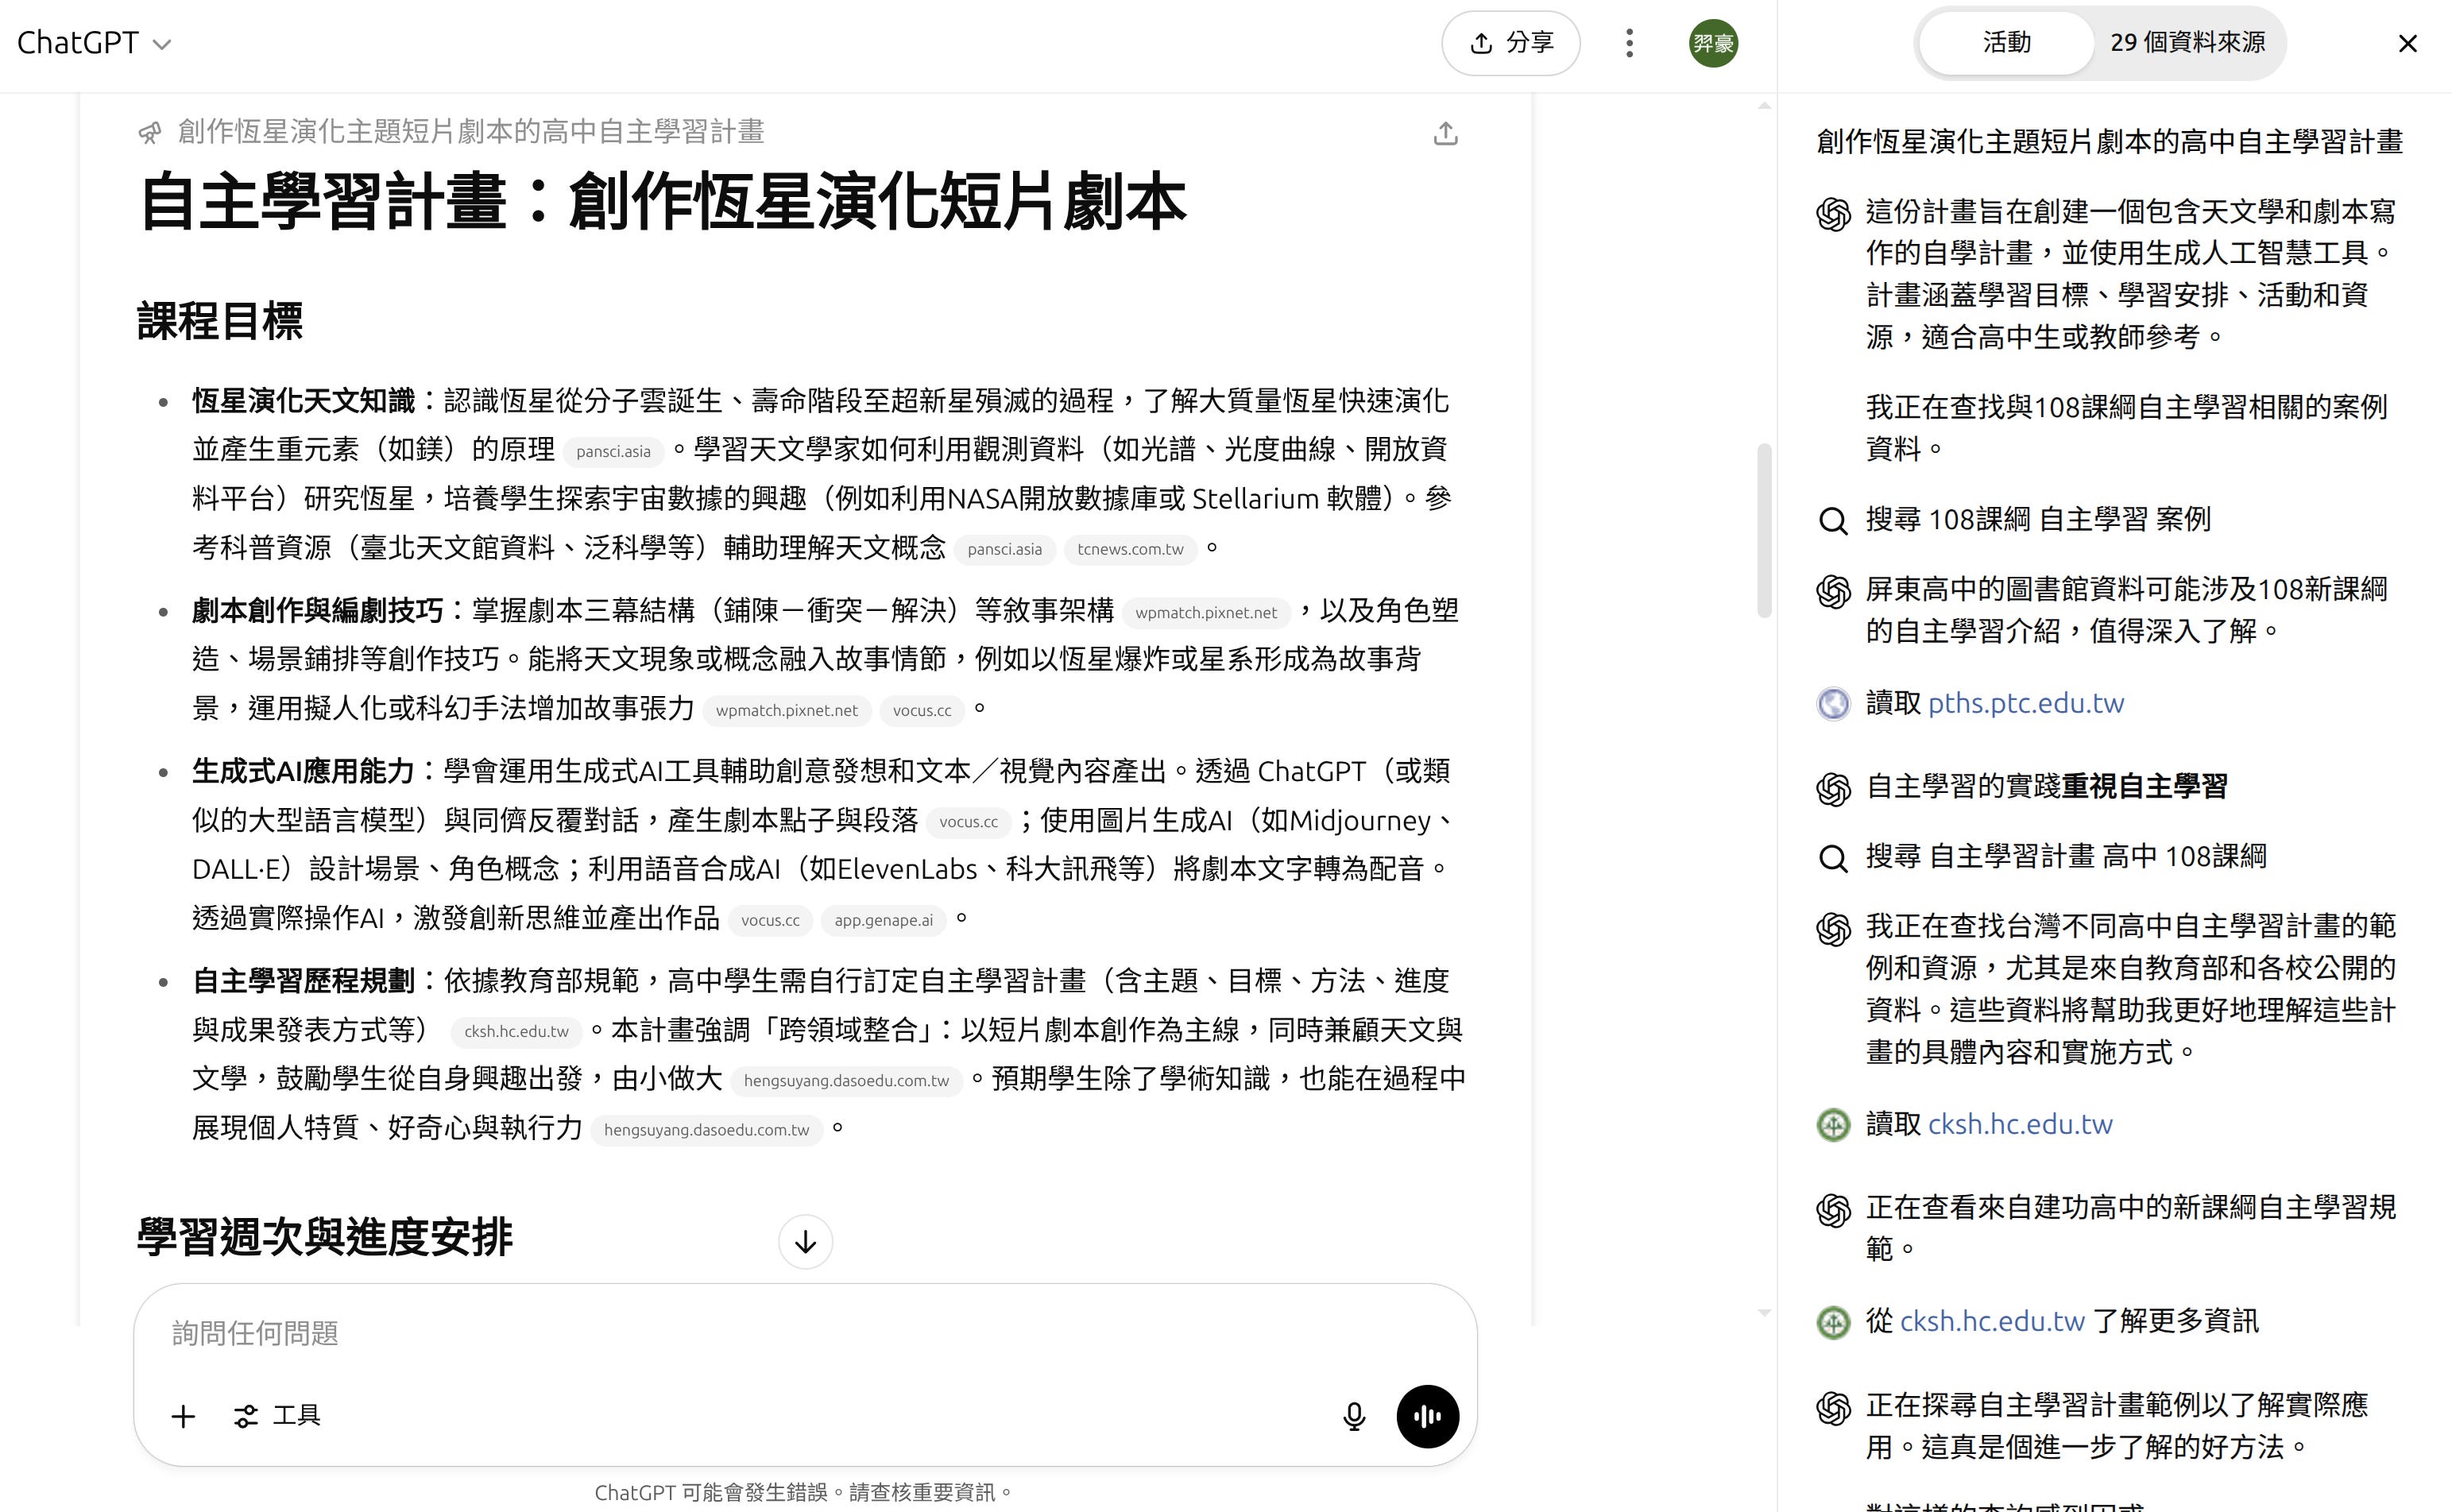
Task: Open the 讀取 cksh.hc.edu.tw link
Action: (x=2019, y=1124)
